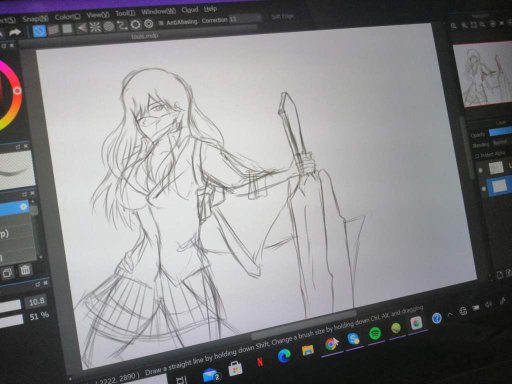The image size is (512, 384).
Task: Adjust the layer Opacity slider
Action: pyautogui.click(x=500, y=132)
